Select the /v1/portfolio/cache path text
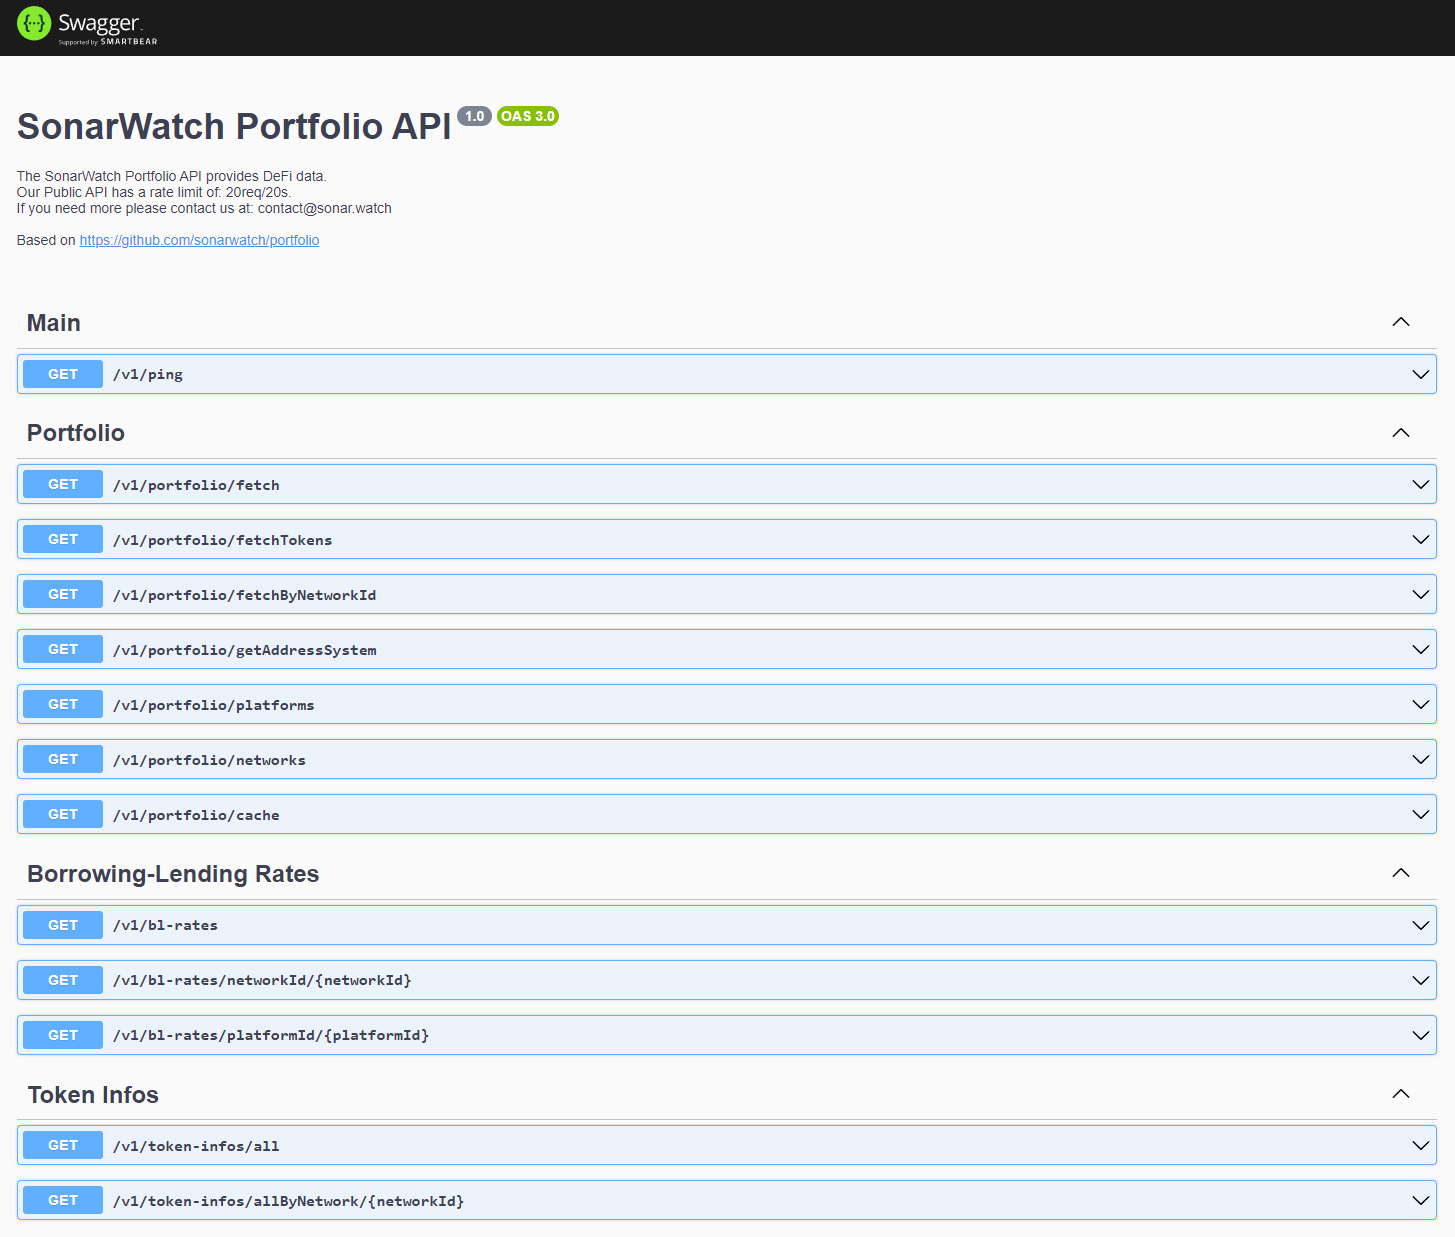This screenshot has height=1237, width=1455. (196, 815)
